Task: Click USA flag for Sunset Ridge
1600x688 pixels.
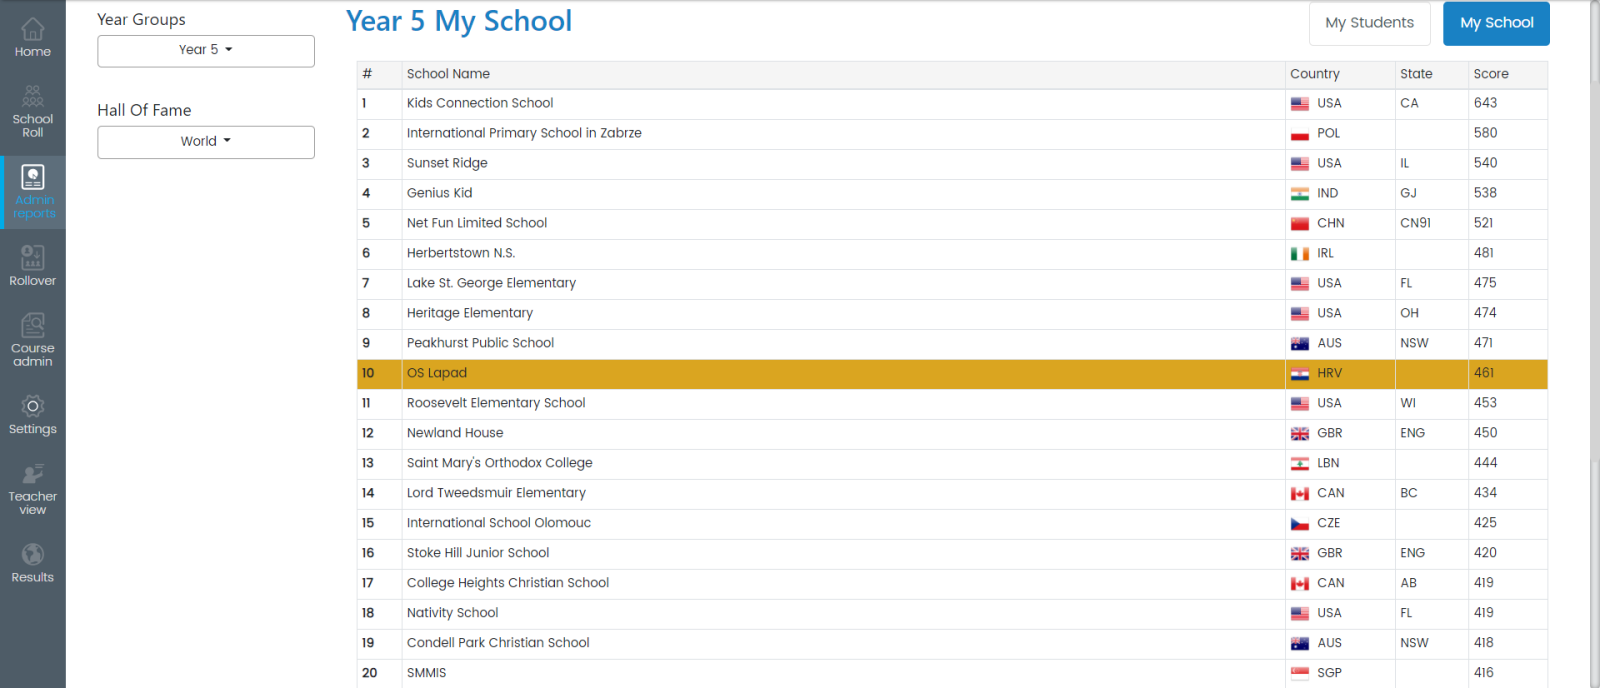Action: [x=1300, y=164]
